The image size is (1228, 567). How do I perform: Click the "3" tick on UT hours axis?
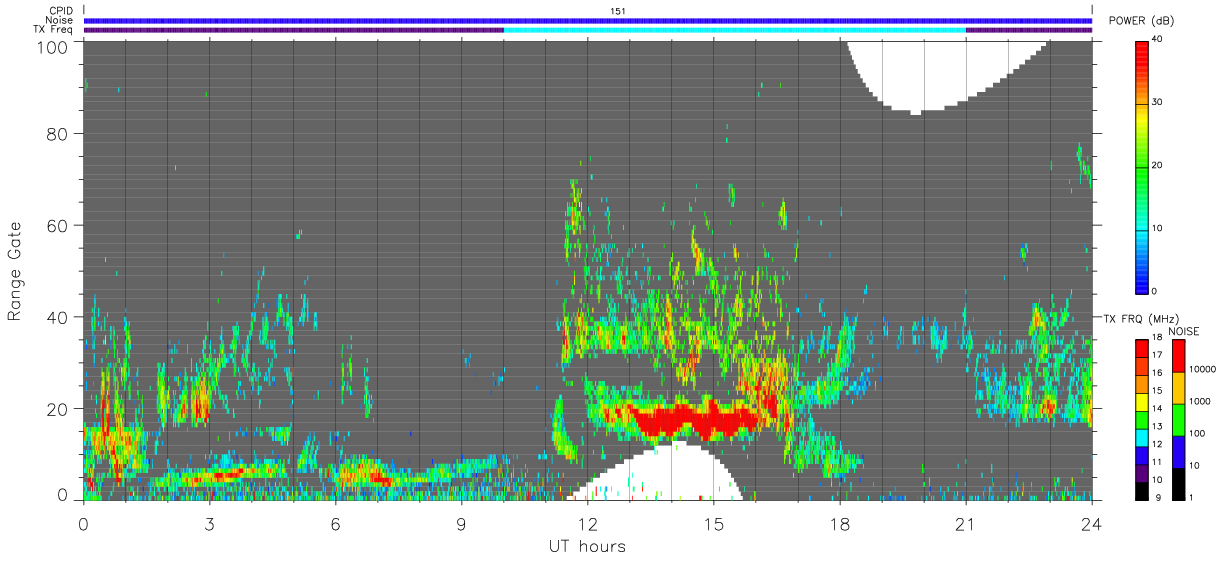[x=209, y=523]
